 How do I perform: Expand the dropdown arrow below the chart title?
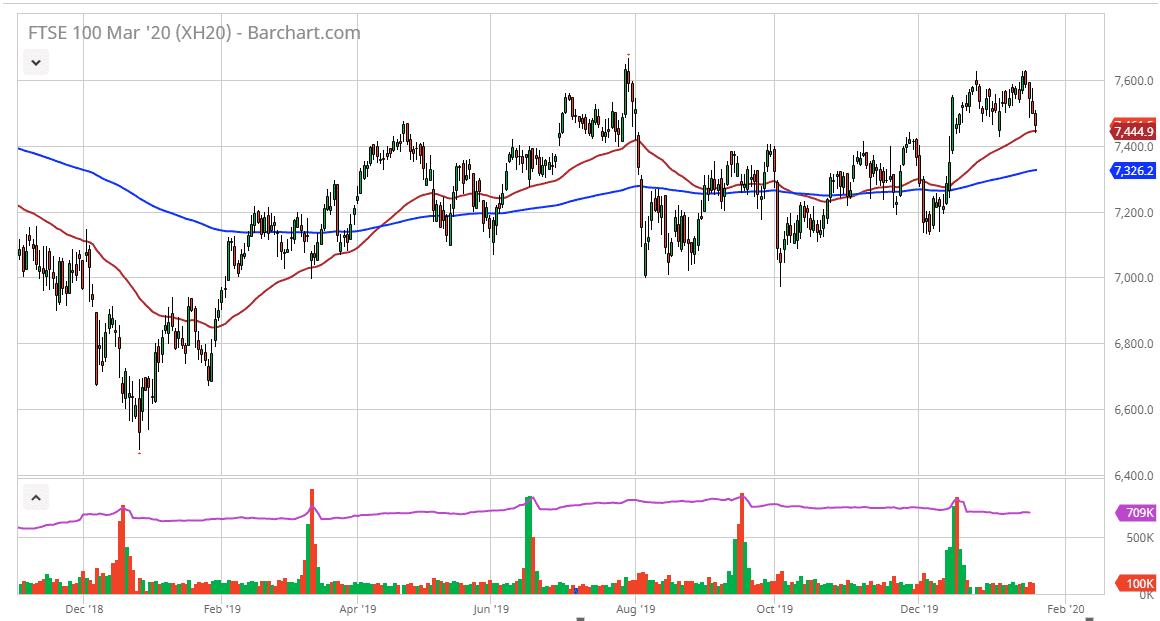(x=35, y=62)
